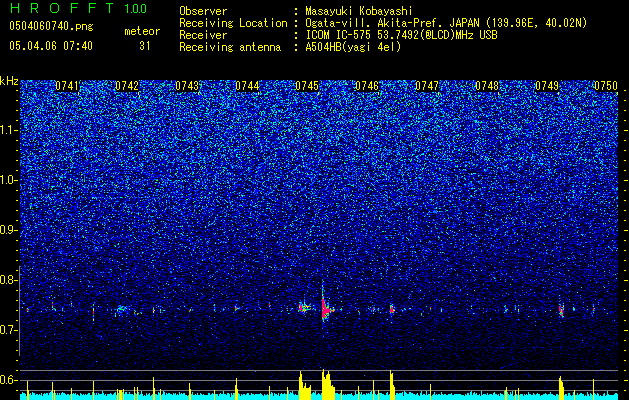Click the 0.9 kHz axis label
629x400 pixels.
point(8,230)
